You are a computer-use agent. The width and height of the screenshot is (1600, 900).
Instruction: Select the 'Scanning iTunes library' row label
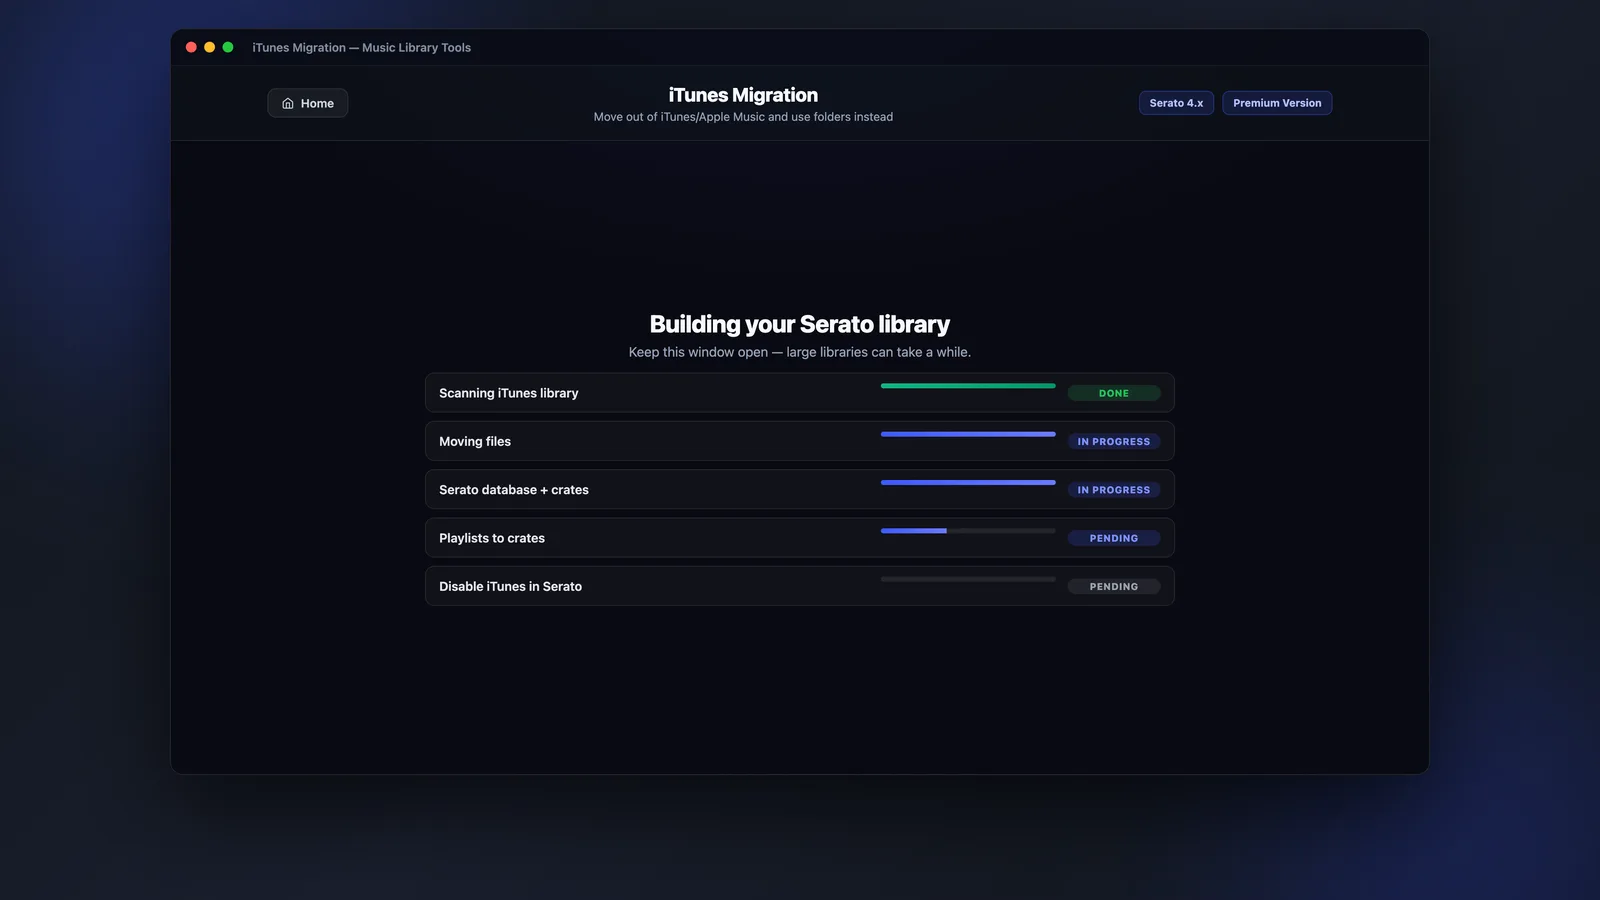pyautogui.click(x=508, y=393)
